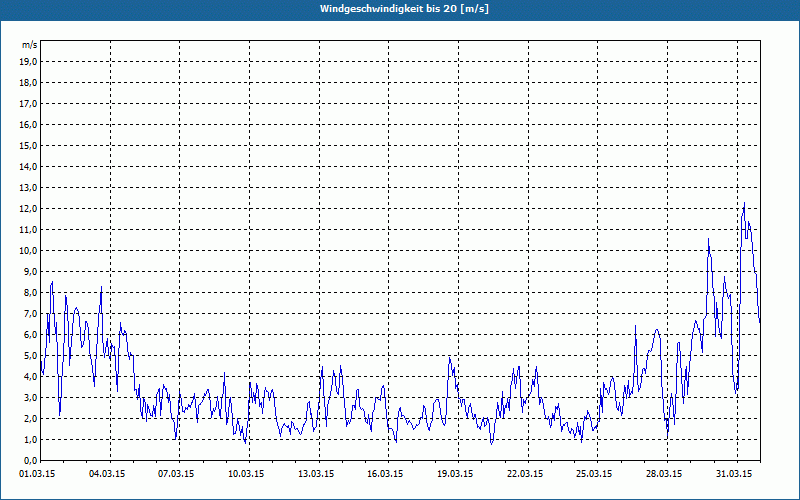
Task: Click the 16,0 y-axis label
Action: [x=28, y=124]
